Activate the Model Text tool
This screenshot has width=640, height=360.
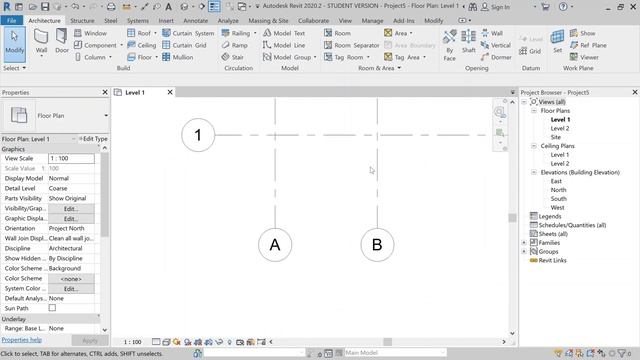pos(284,33)
